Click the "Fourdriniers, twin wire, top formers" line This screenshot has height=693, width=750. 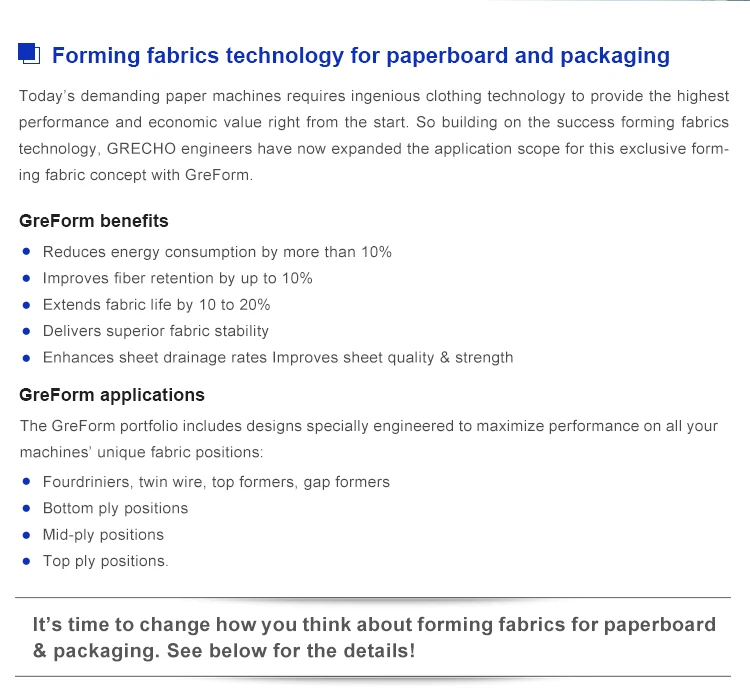click(x=216, y=482)
